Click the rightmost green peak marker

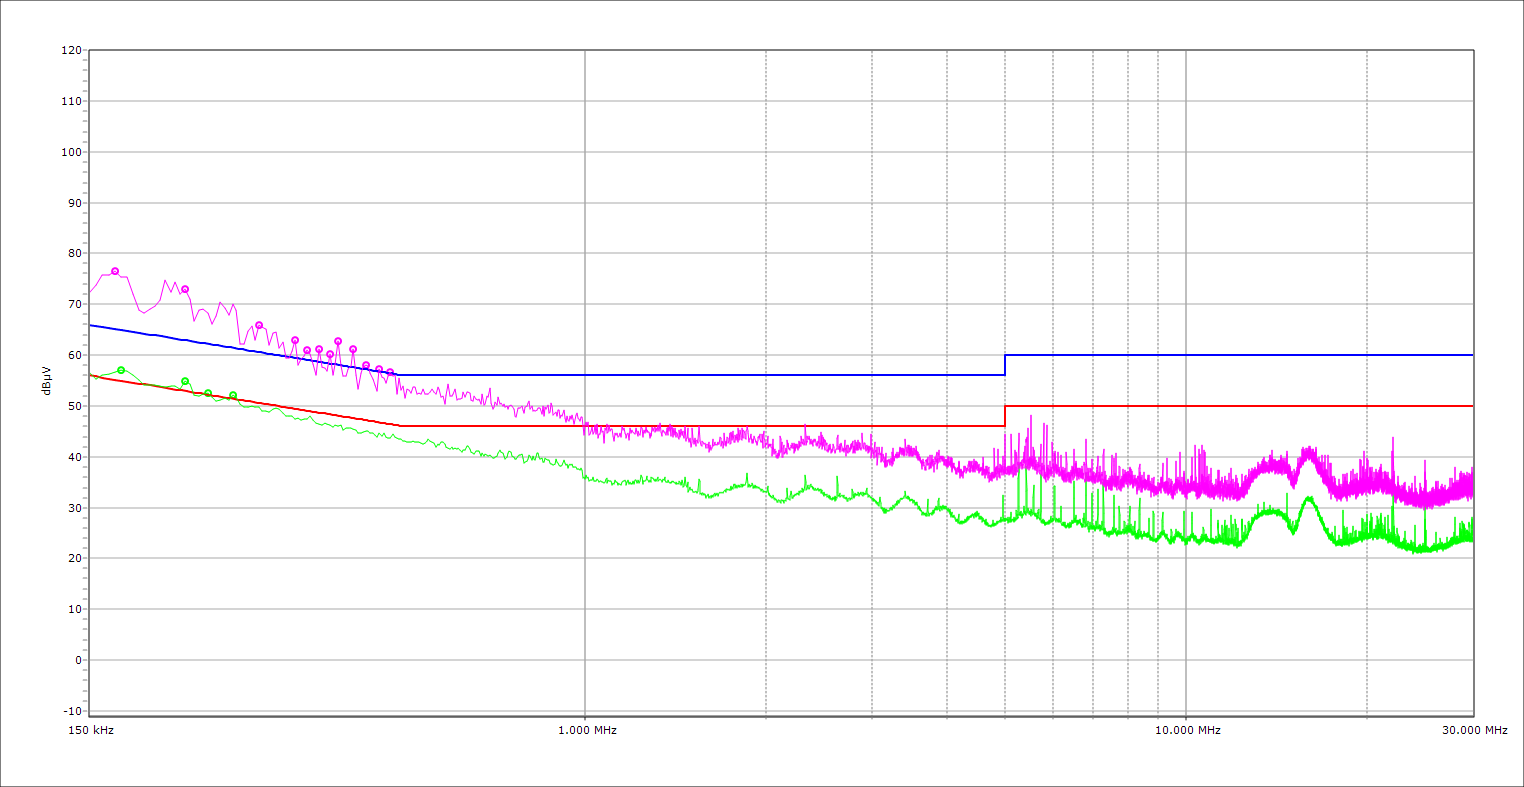pyautogui.click(x=233, y=395)
